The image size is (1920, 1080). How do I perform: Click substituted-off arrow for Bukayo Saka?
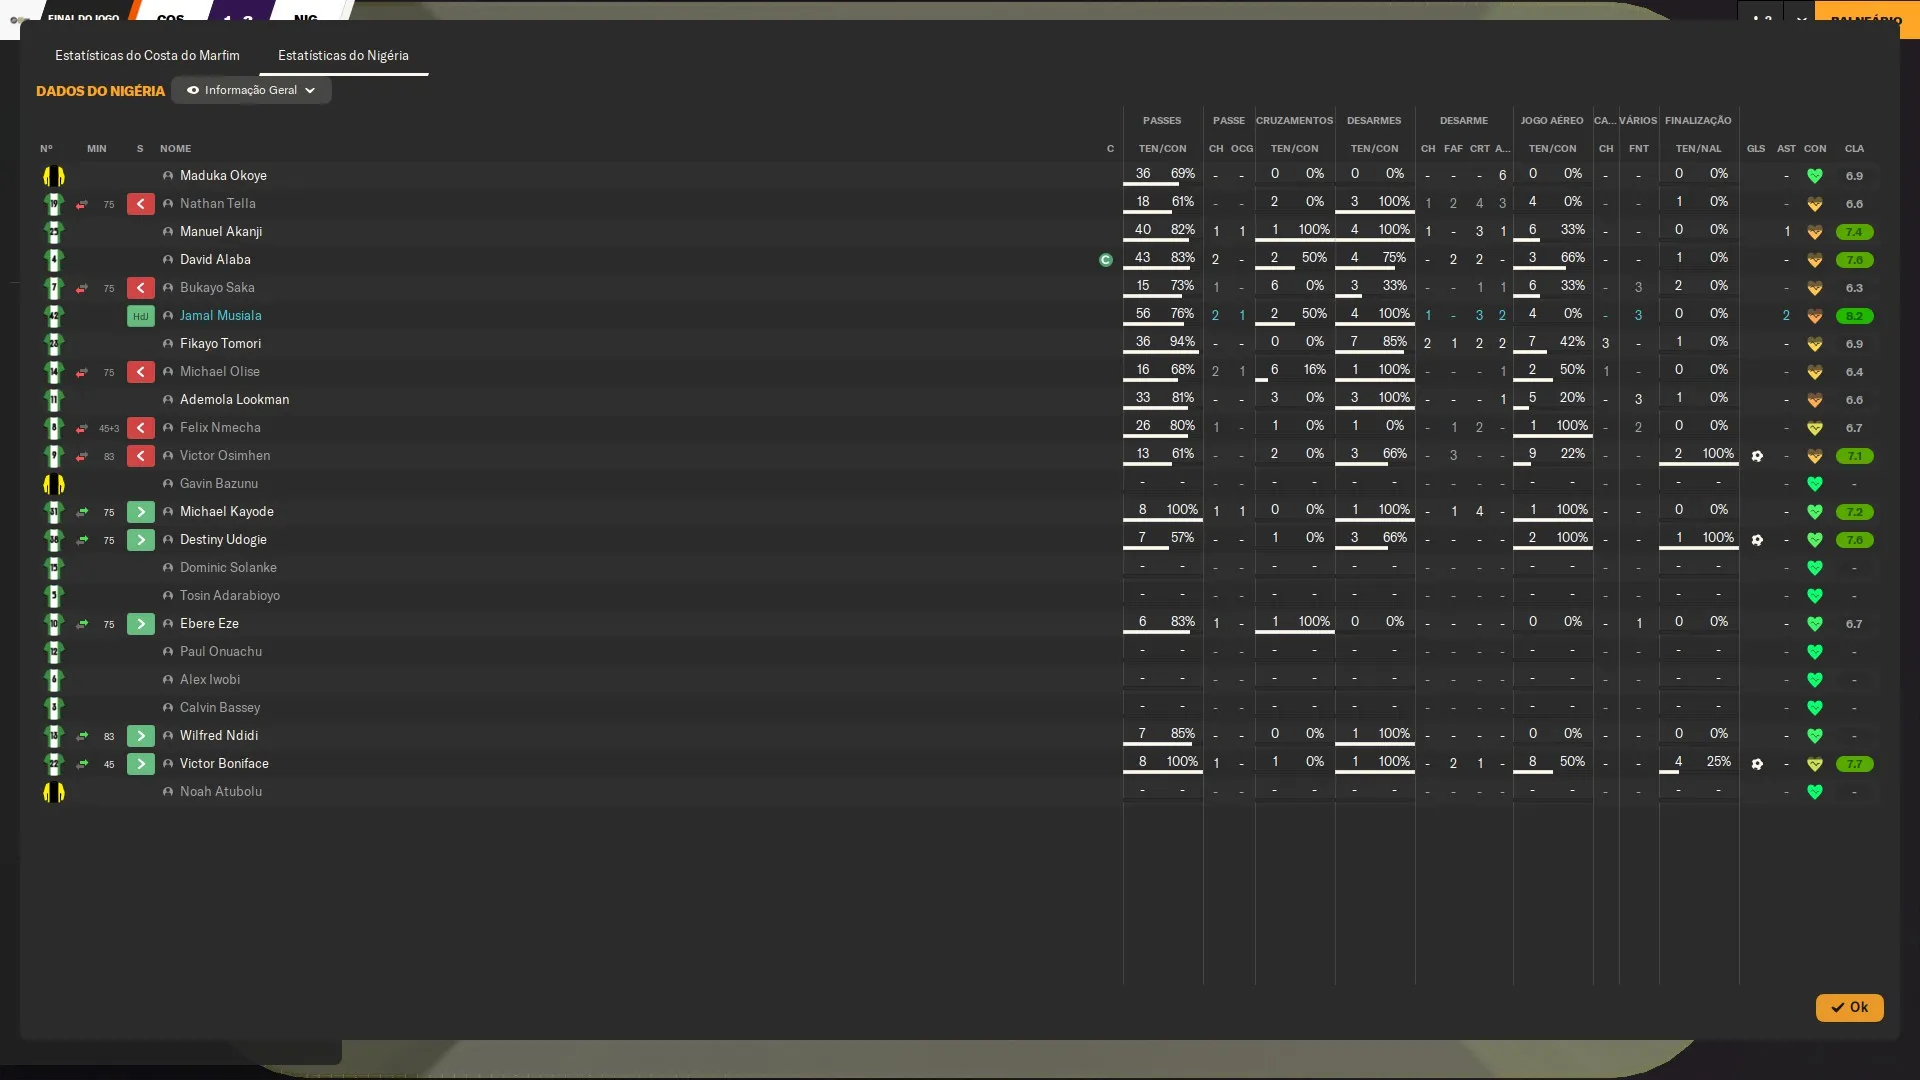click(140, 288)
